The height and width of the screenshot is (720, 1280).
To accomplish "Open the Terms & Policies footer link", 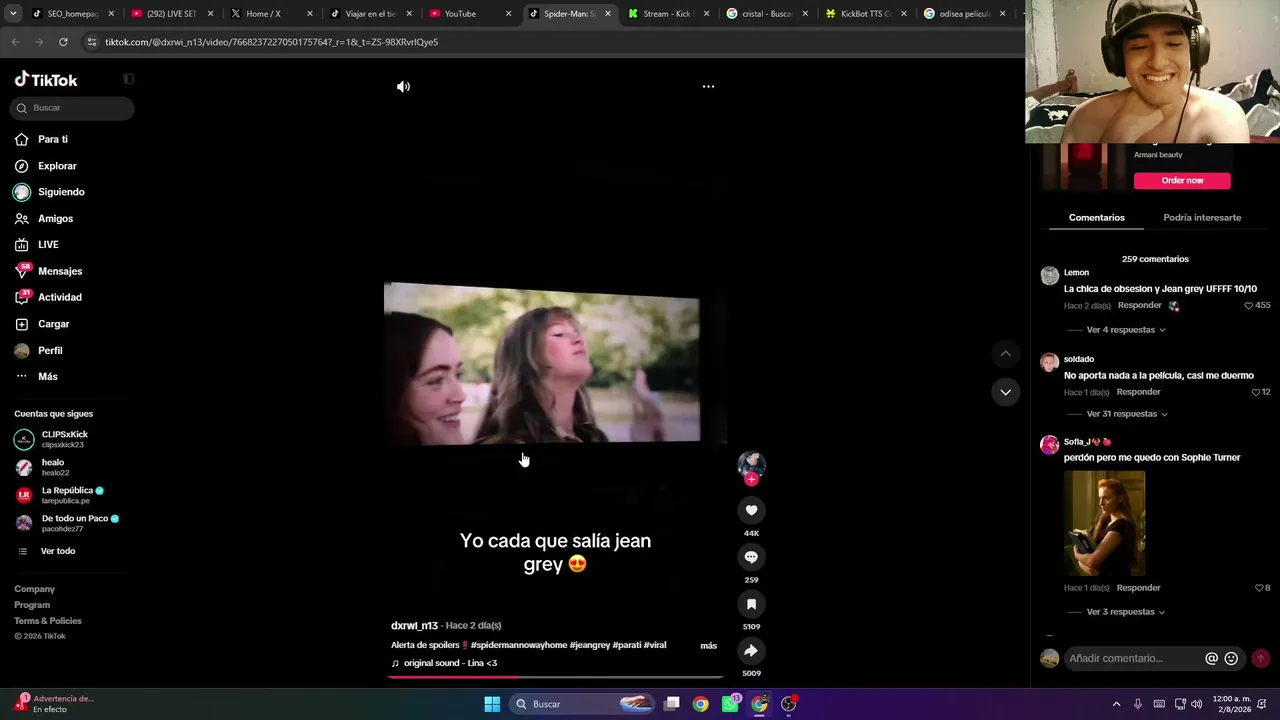I will click(x=48, y=621).
